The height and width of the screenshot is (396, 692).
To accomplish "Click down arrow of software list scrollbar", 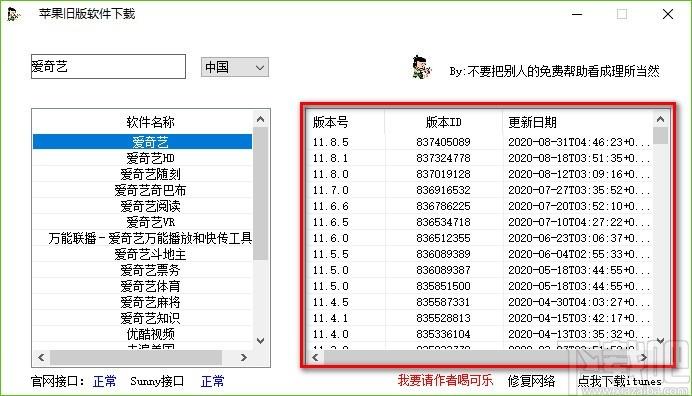I will tap(260, 341).
